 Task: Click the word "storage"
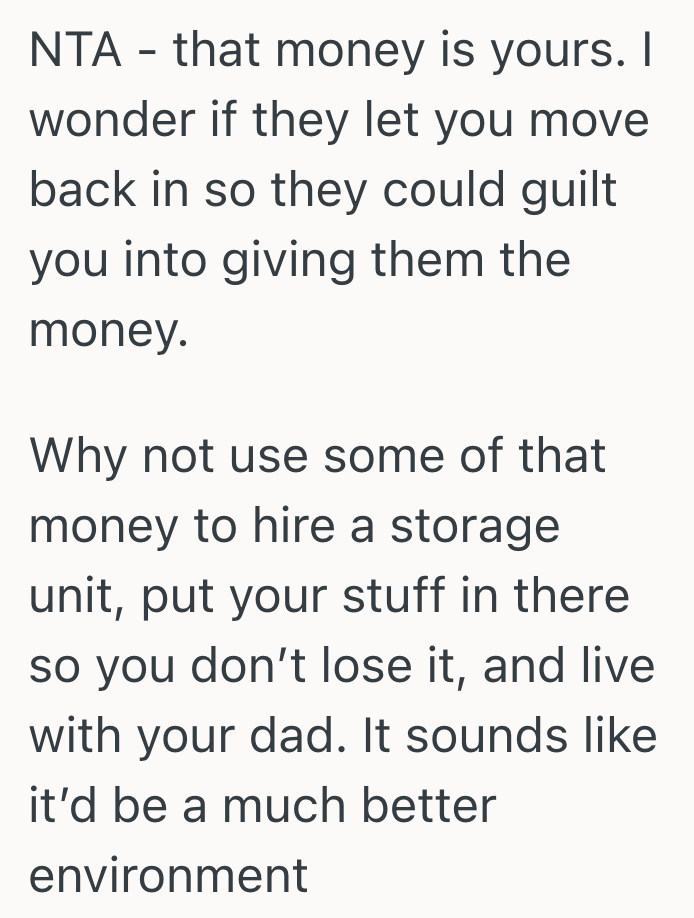476,526
